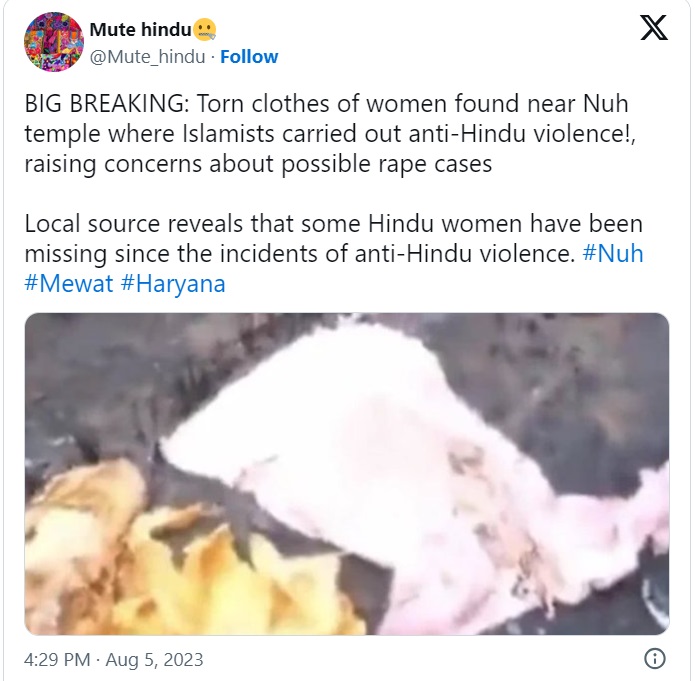Click the 'raising concerns about possible' text line
695x681 pixels.
(x=258, y=164)
